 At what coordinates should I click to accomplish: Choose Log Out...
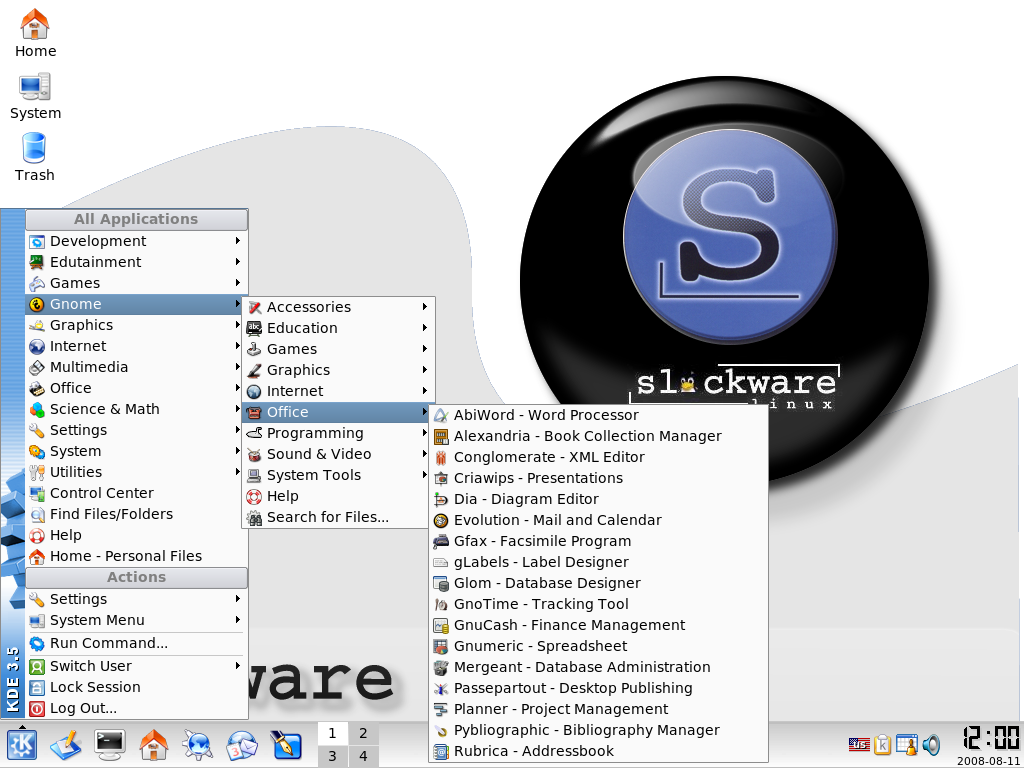coord(136,708)
